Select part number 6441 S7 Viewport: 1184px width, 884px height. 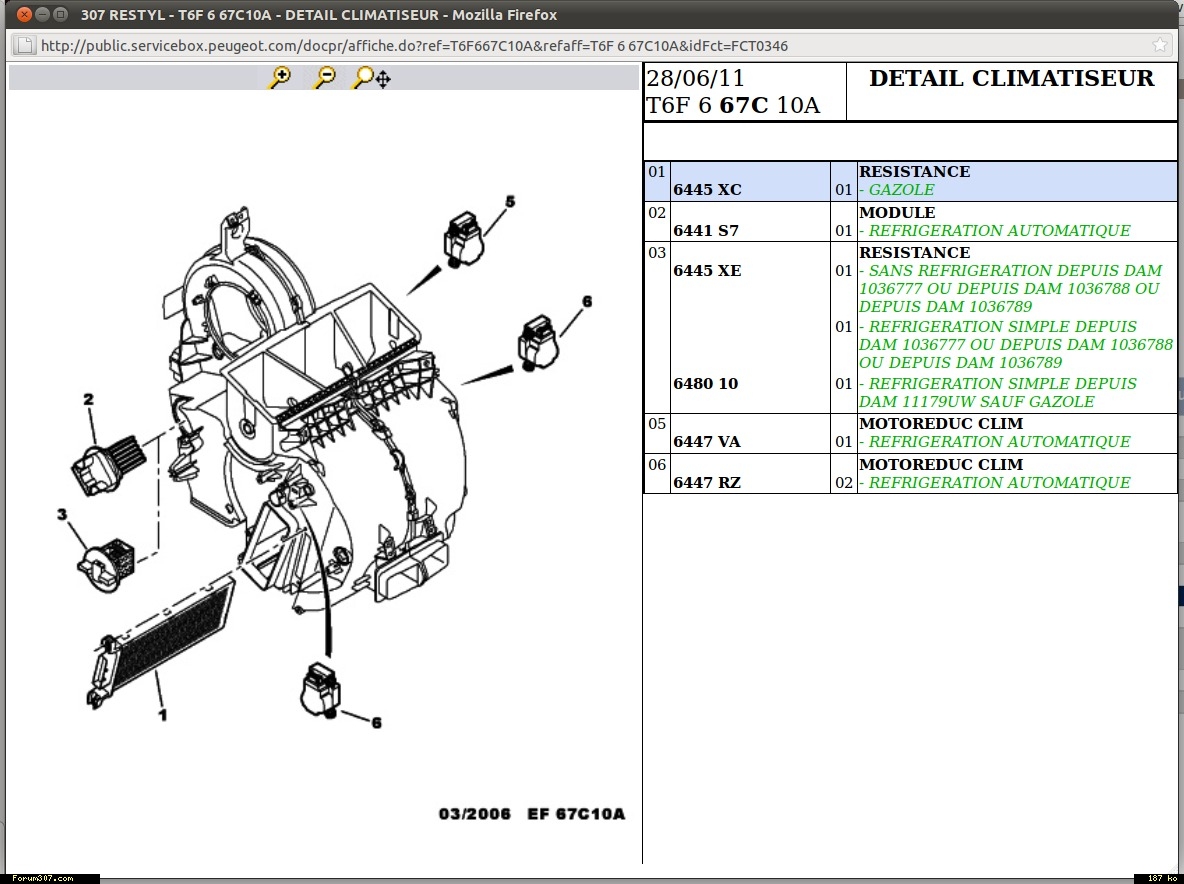(705, 230)
